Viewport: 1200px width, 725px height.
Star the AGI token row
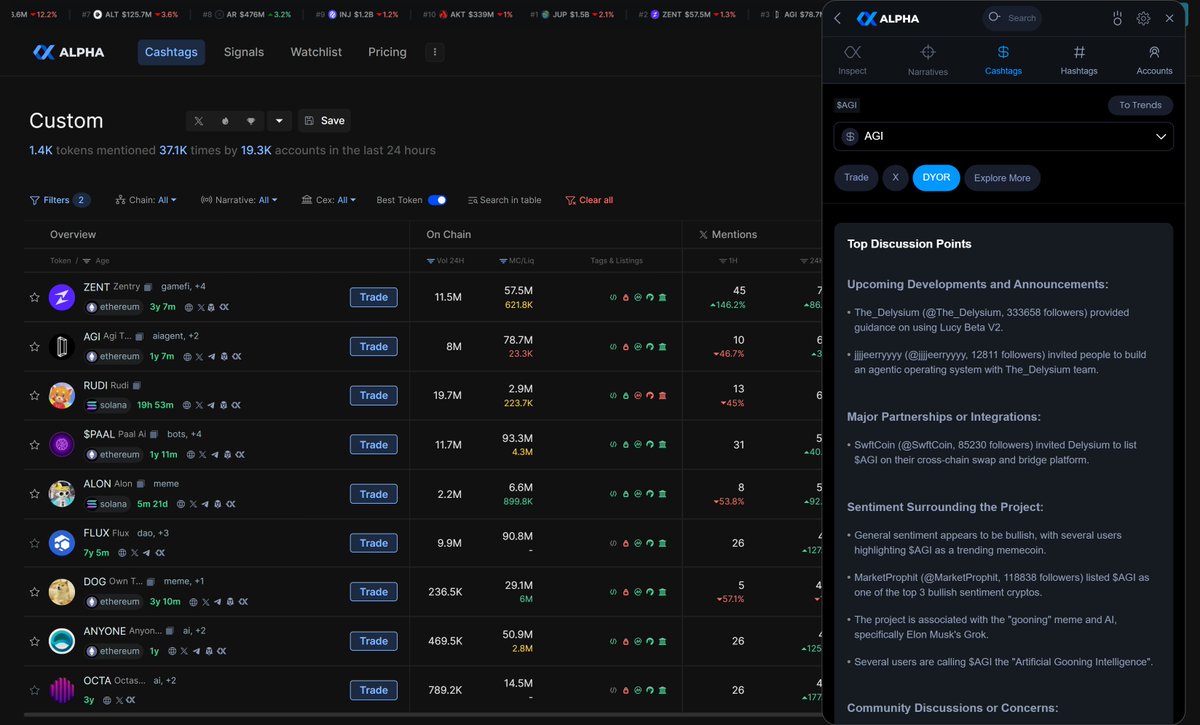point(34,346)
